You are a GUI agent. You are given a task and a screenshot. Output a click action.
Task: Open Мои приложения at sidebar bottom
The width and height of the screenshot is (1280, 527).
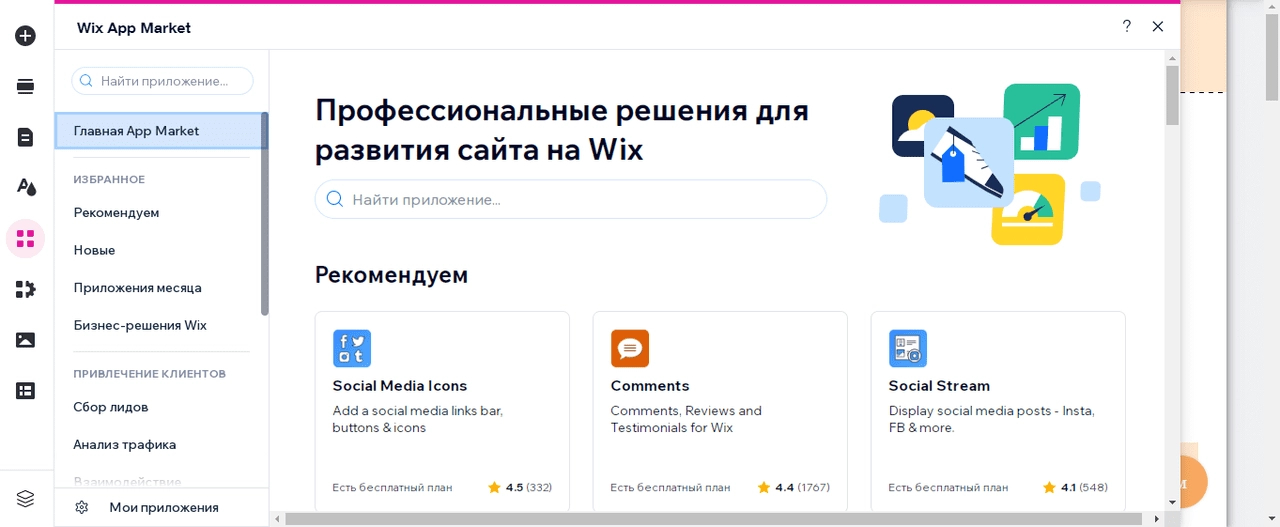click(x=164, y=507)
